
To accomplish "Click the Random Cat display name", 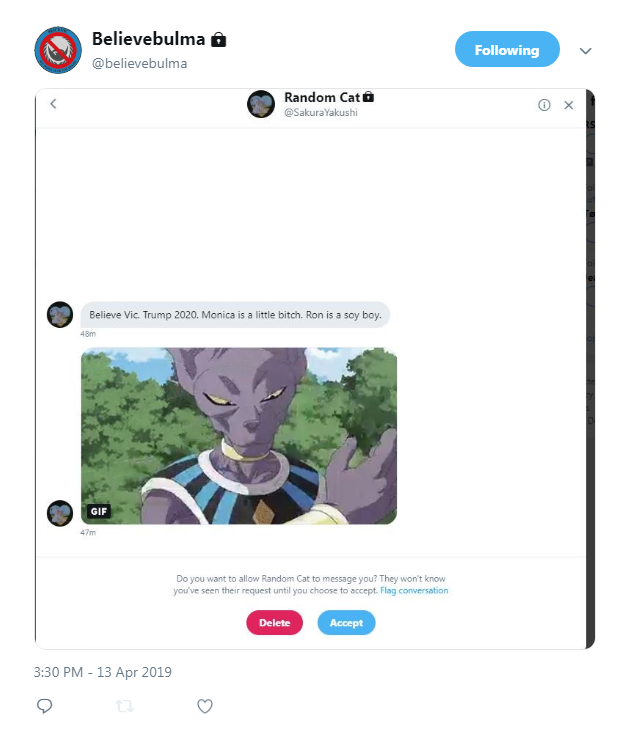I will point(322,97).
